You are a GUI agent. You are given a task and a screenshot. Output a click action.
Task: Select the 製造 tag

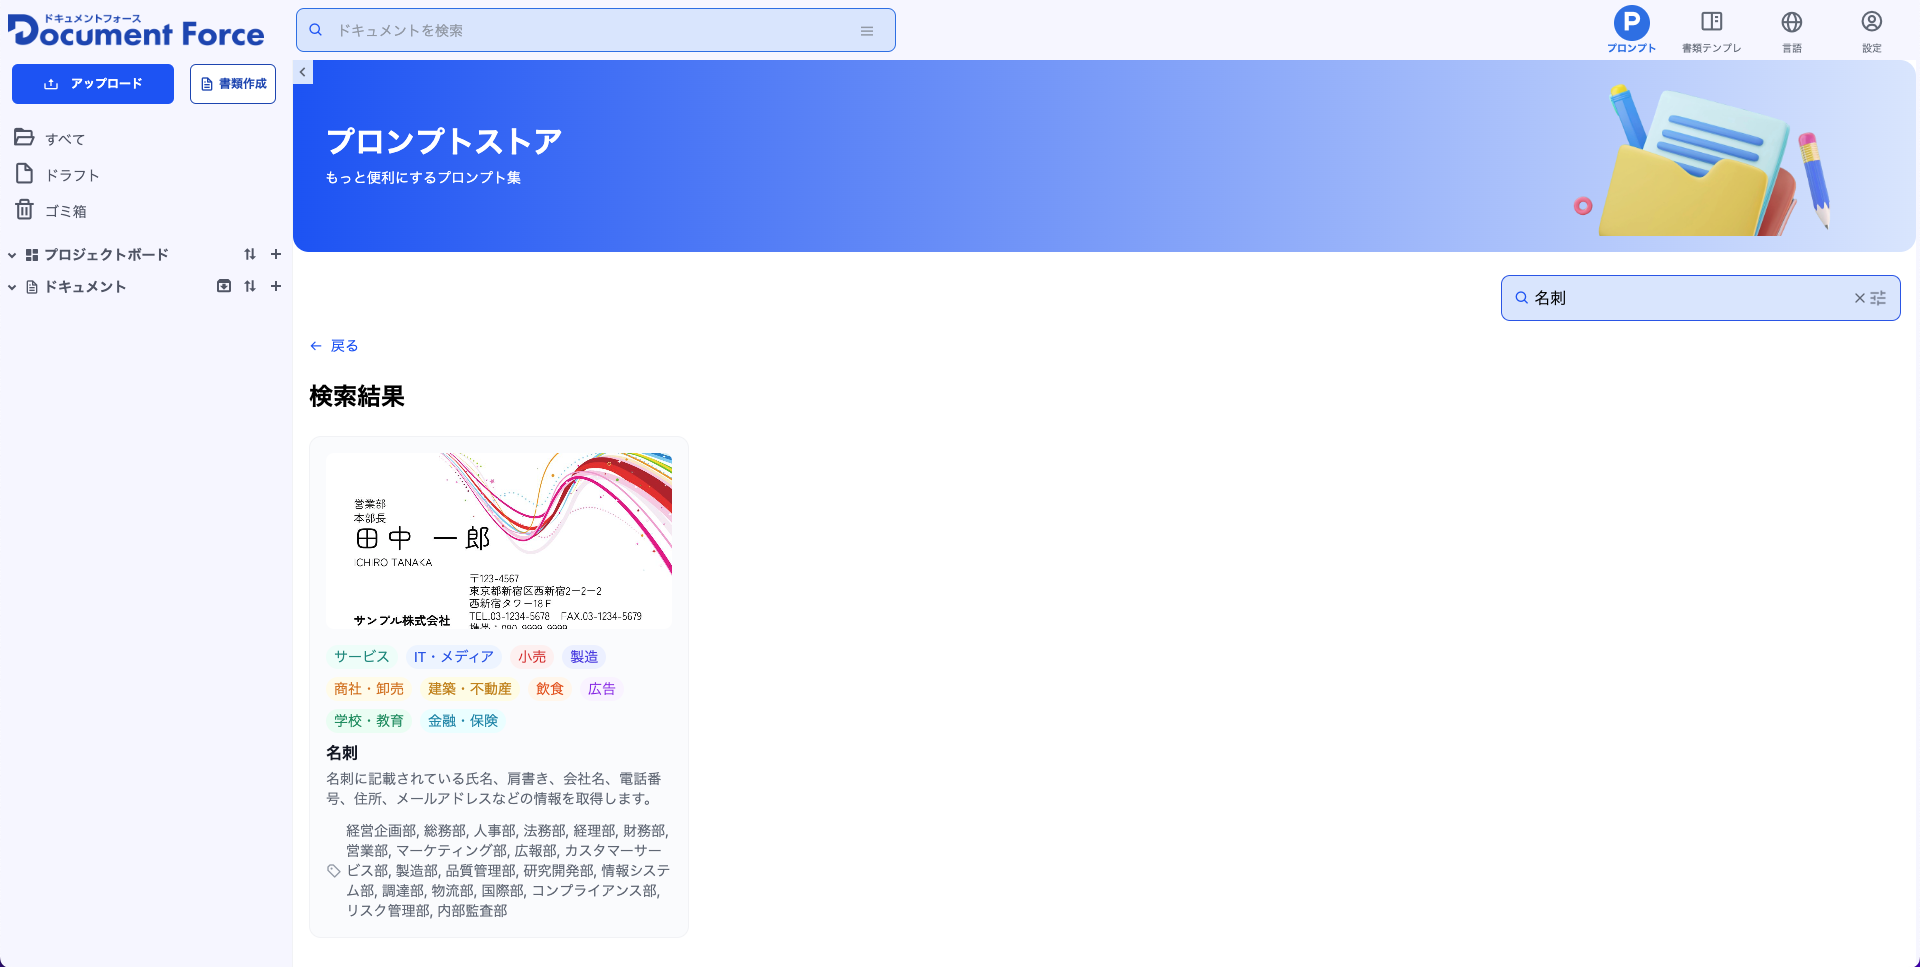tap(584, 657)
